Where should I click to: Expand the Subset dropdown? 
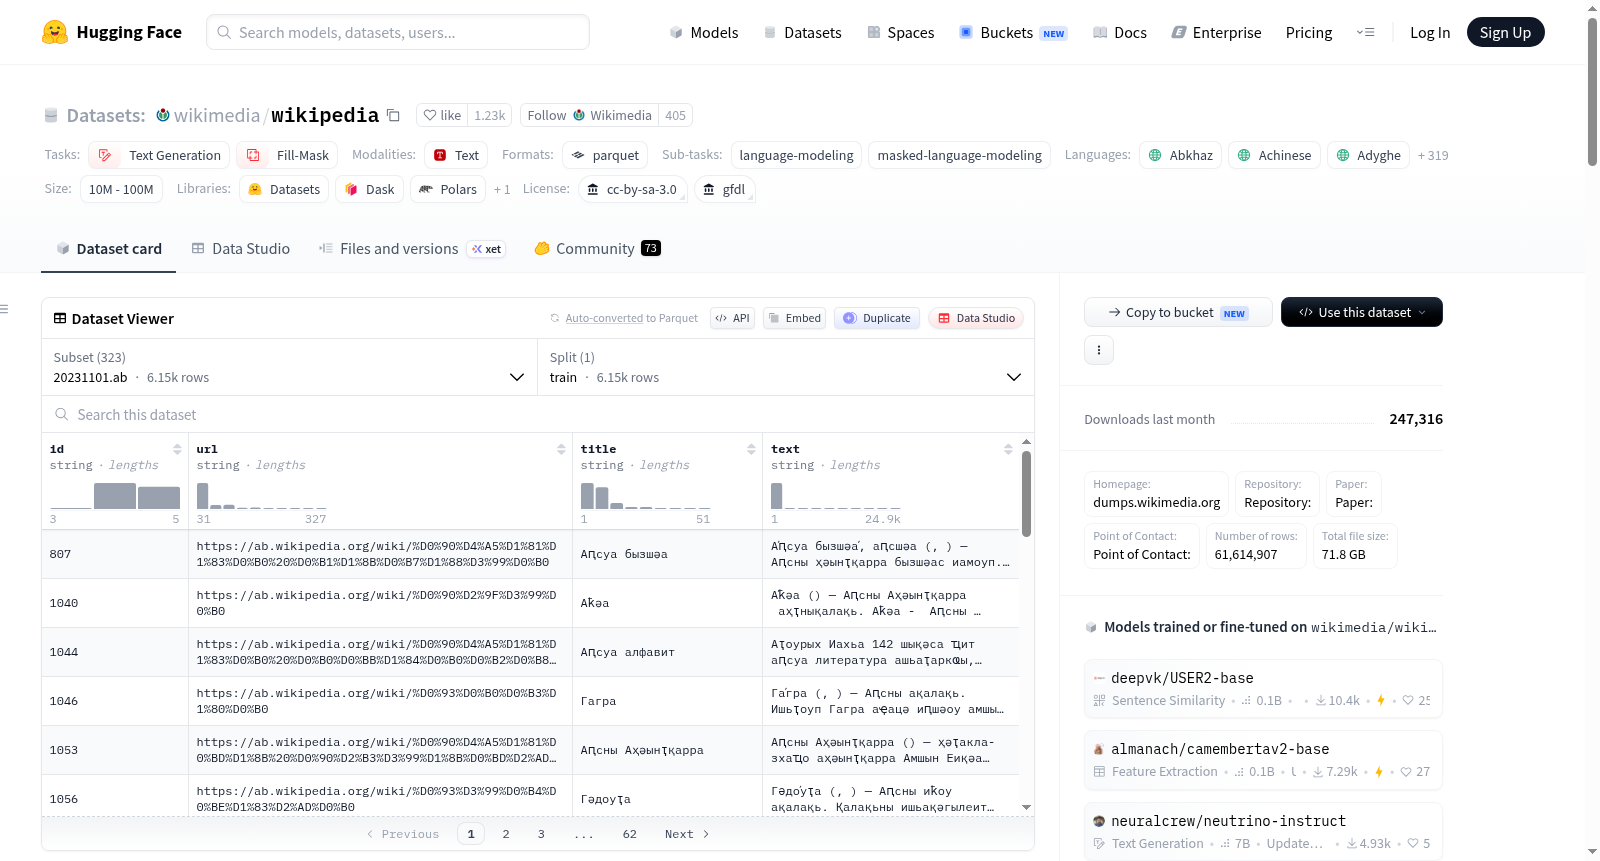pos(289,367)
